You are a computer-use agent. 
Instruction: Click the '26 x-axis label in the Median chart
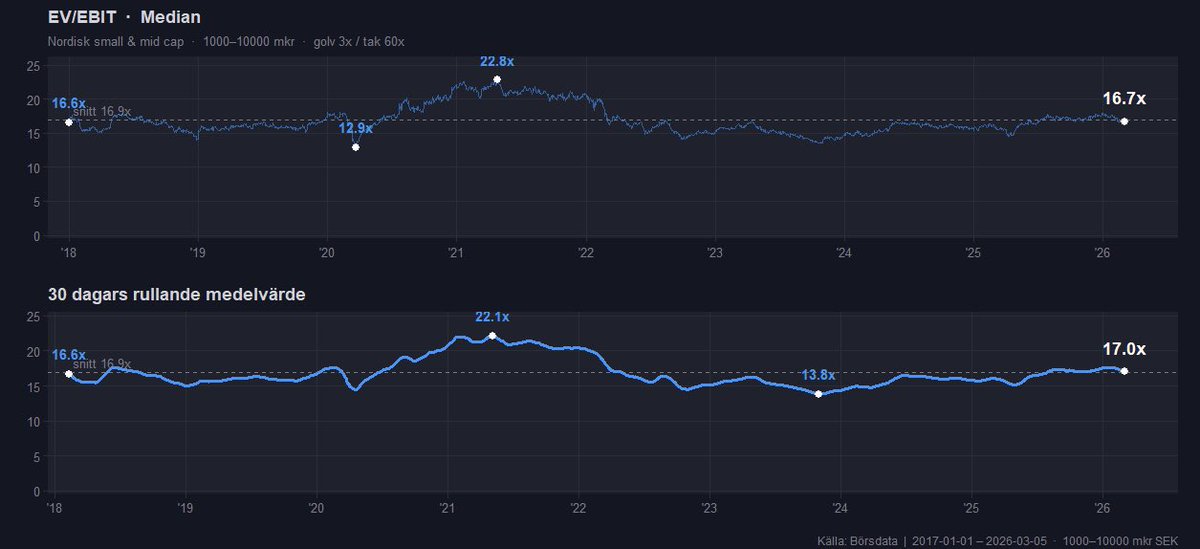click(1102, 252)
